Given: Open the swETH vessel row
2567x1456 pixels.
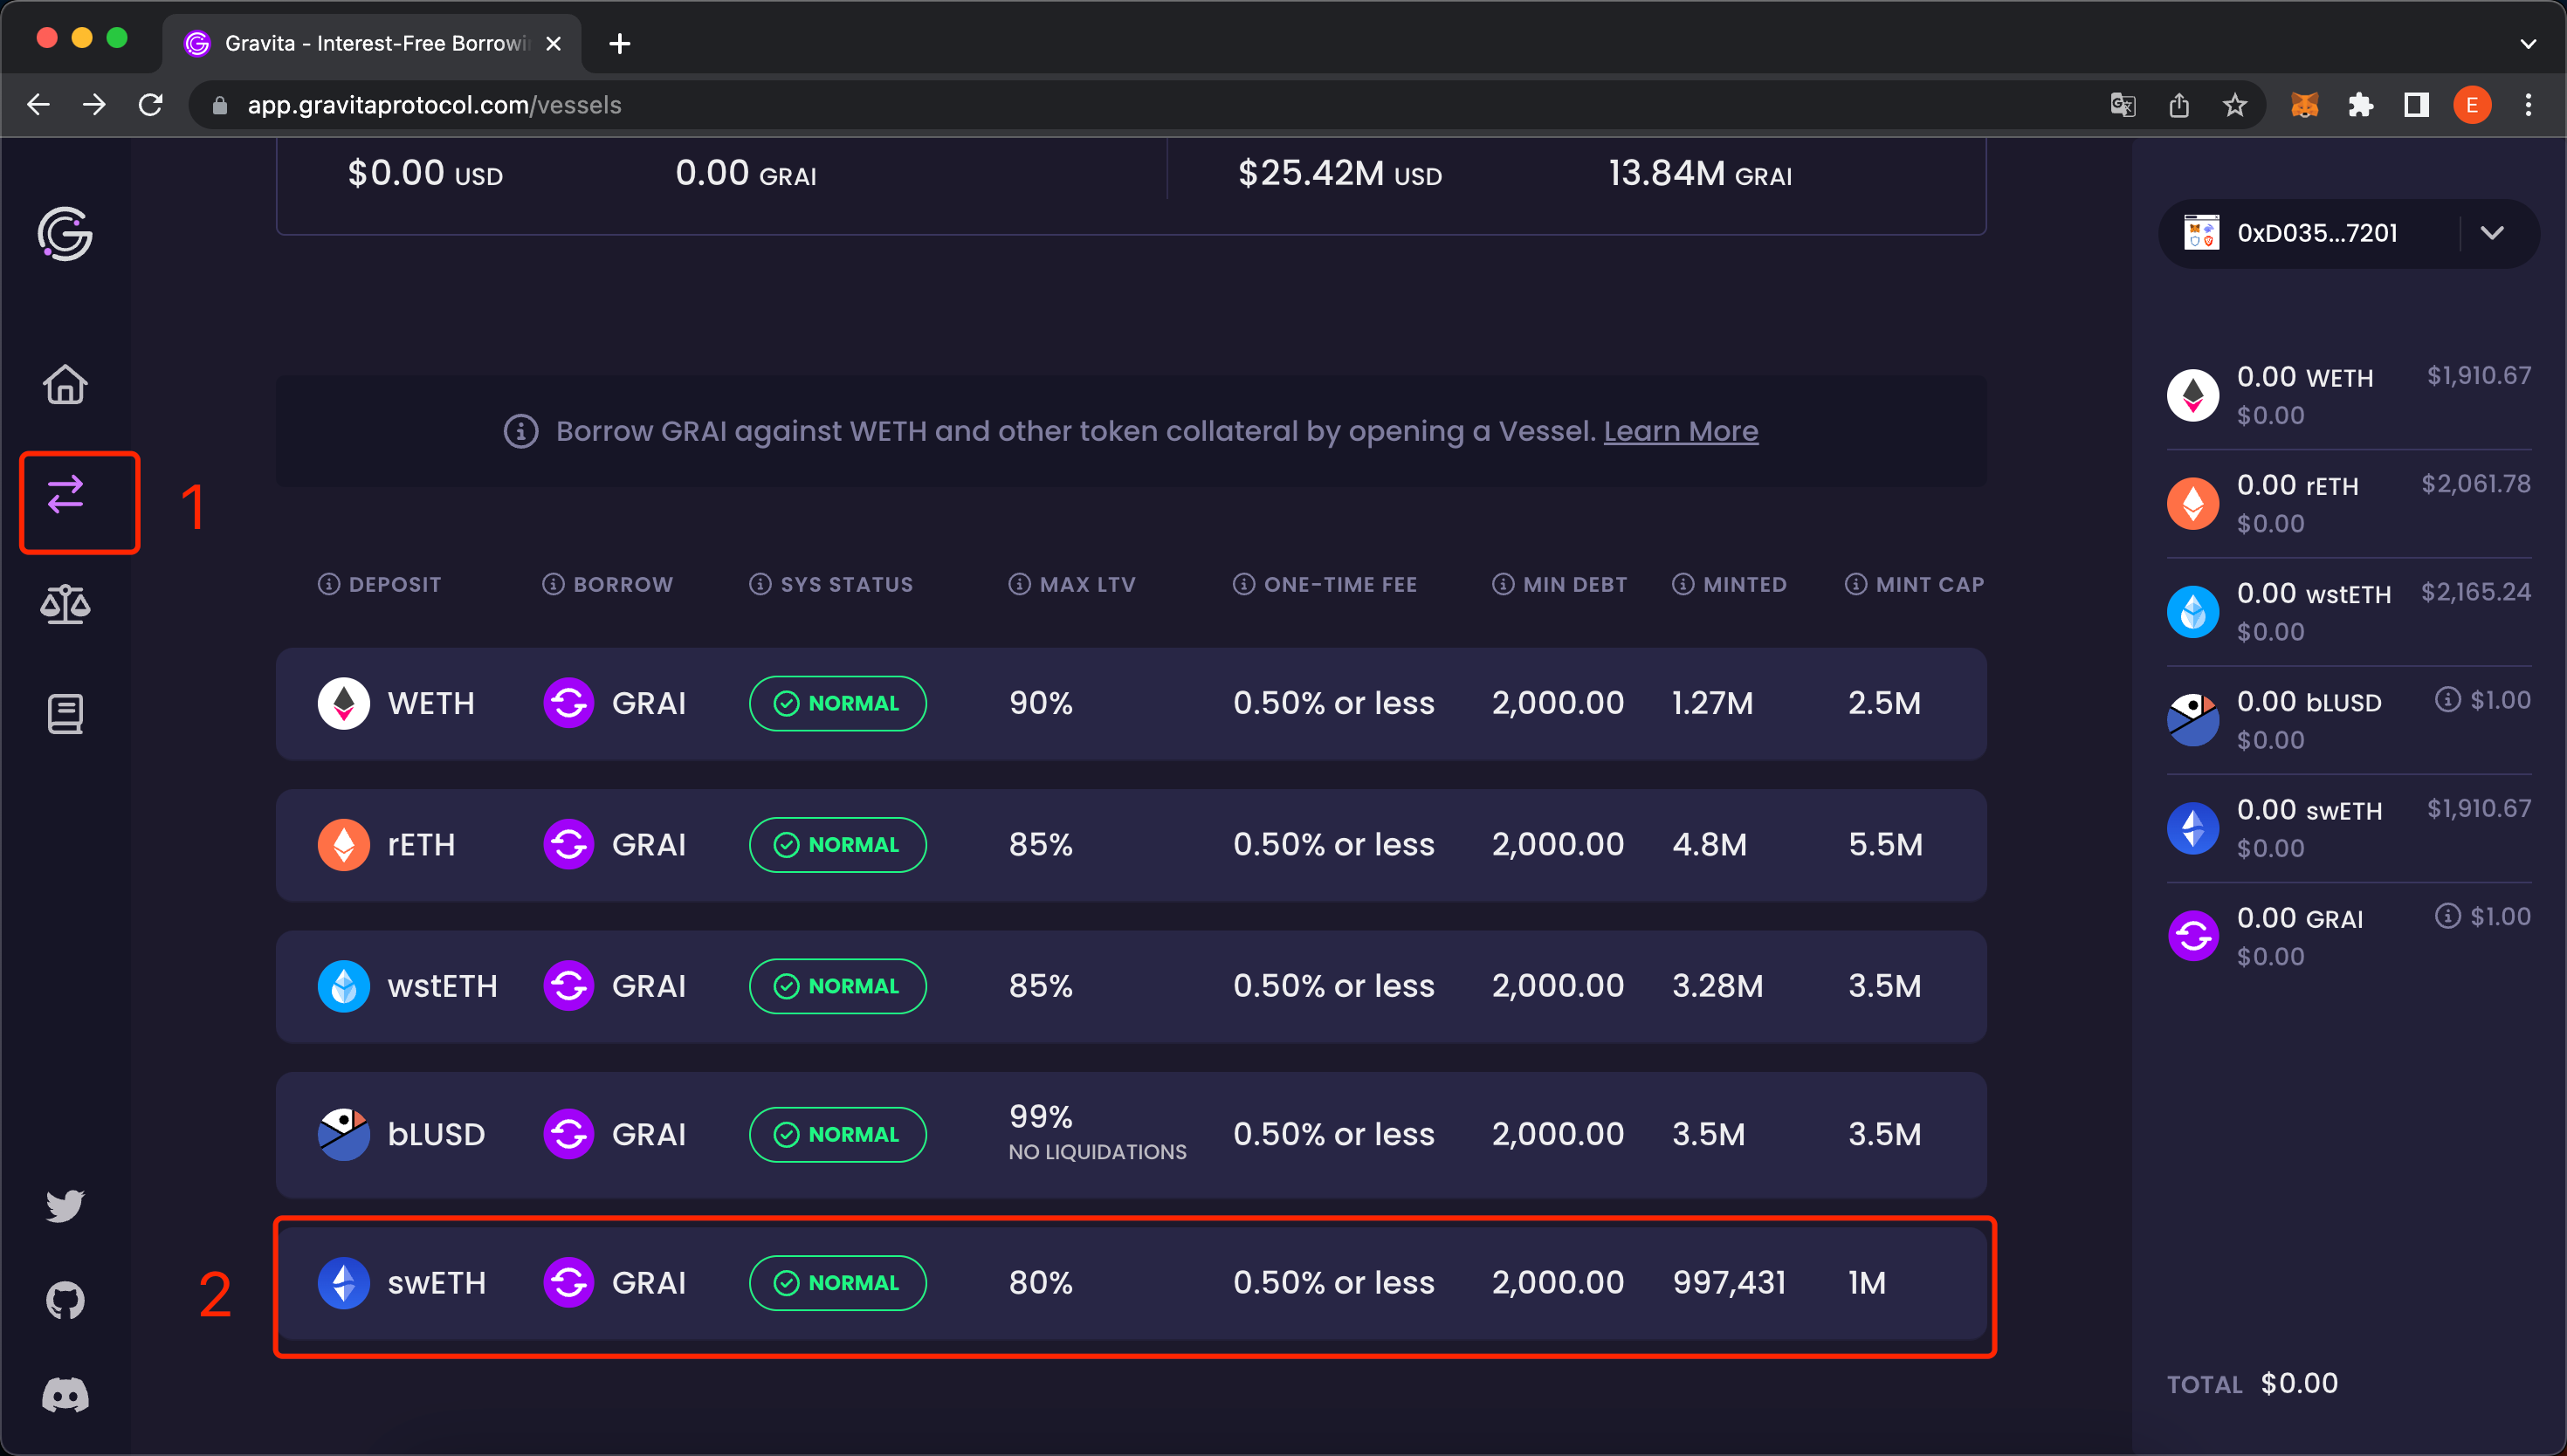Looking at the screenshot, I should (1130, 1283).
